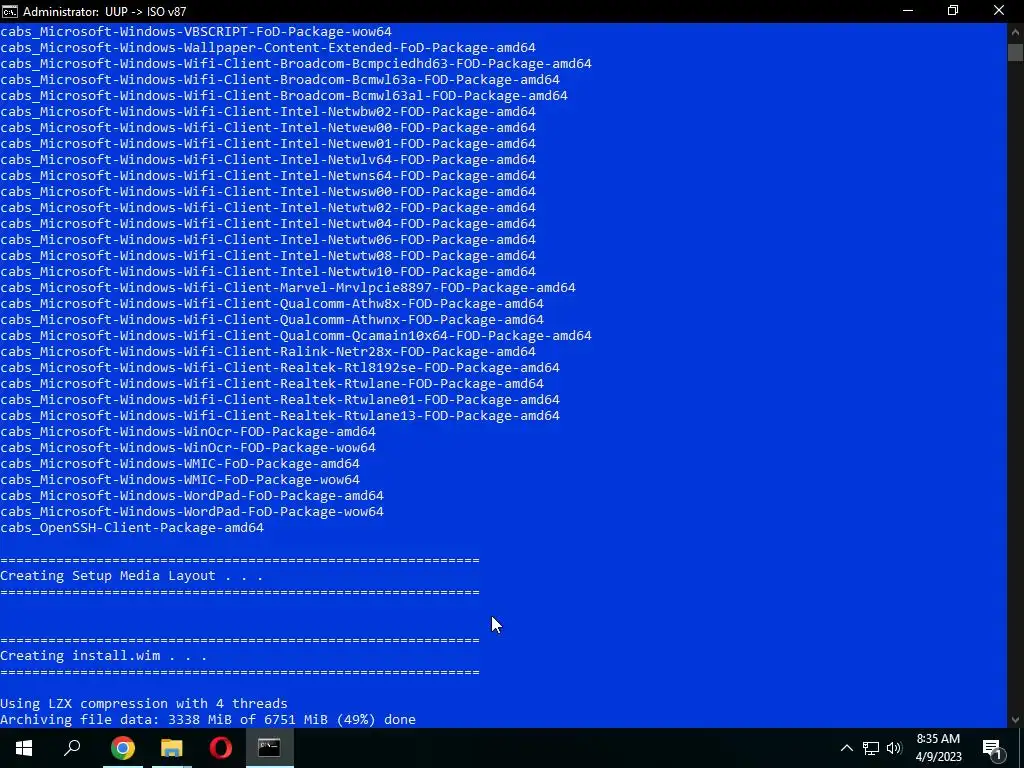Minimize the UUP -> ISO window
This screenshot has width=1024, height=768.
[x=908, y=11]
